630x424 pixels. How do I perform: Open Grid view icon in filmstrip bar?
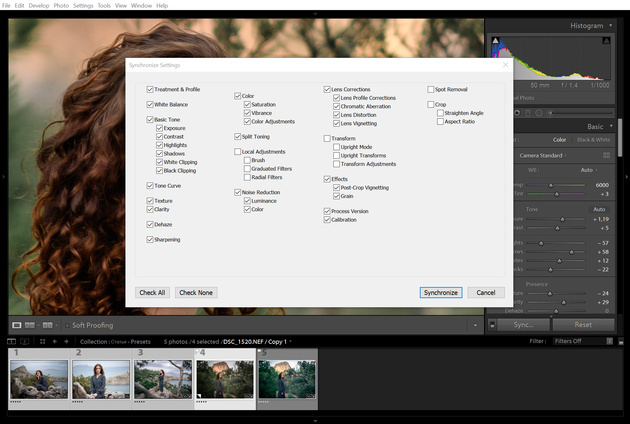tap(43, 342)
